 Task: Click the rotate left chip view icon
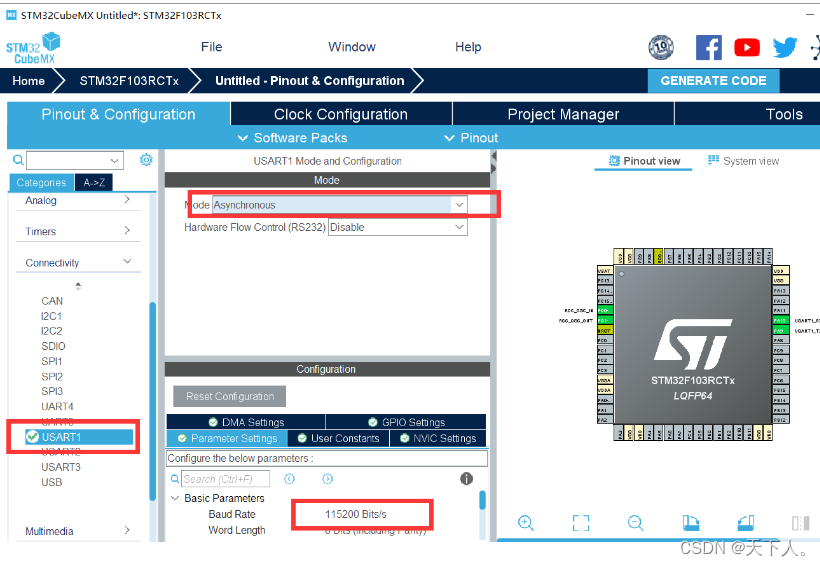coord(691,523)
